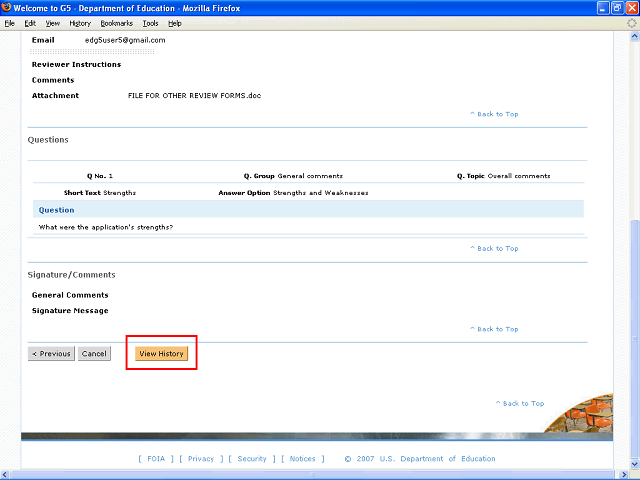
Task: Open the Help menu
Action: click(175, 23)
